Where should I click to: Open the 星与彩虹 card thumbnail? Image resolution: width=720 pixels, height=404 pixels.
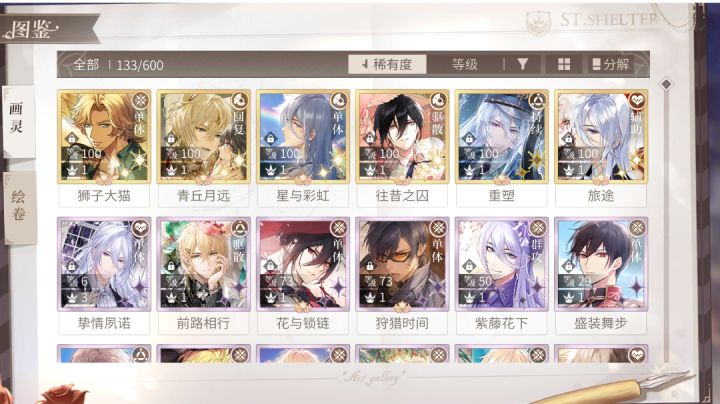pos(303,136)
